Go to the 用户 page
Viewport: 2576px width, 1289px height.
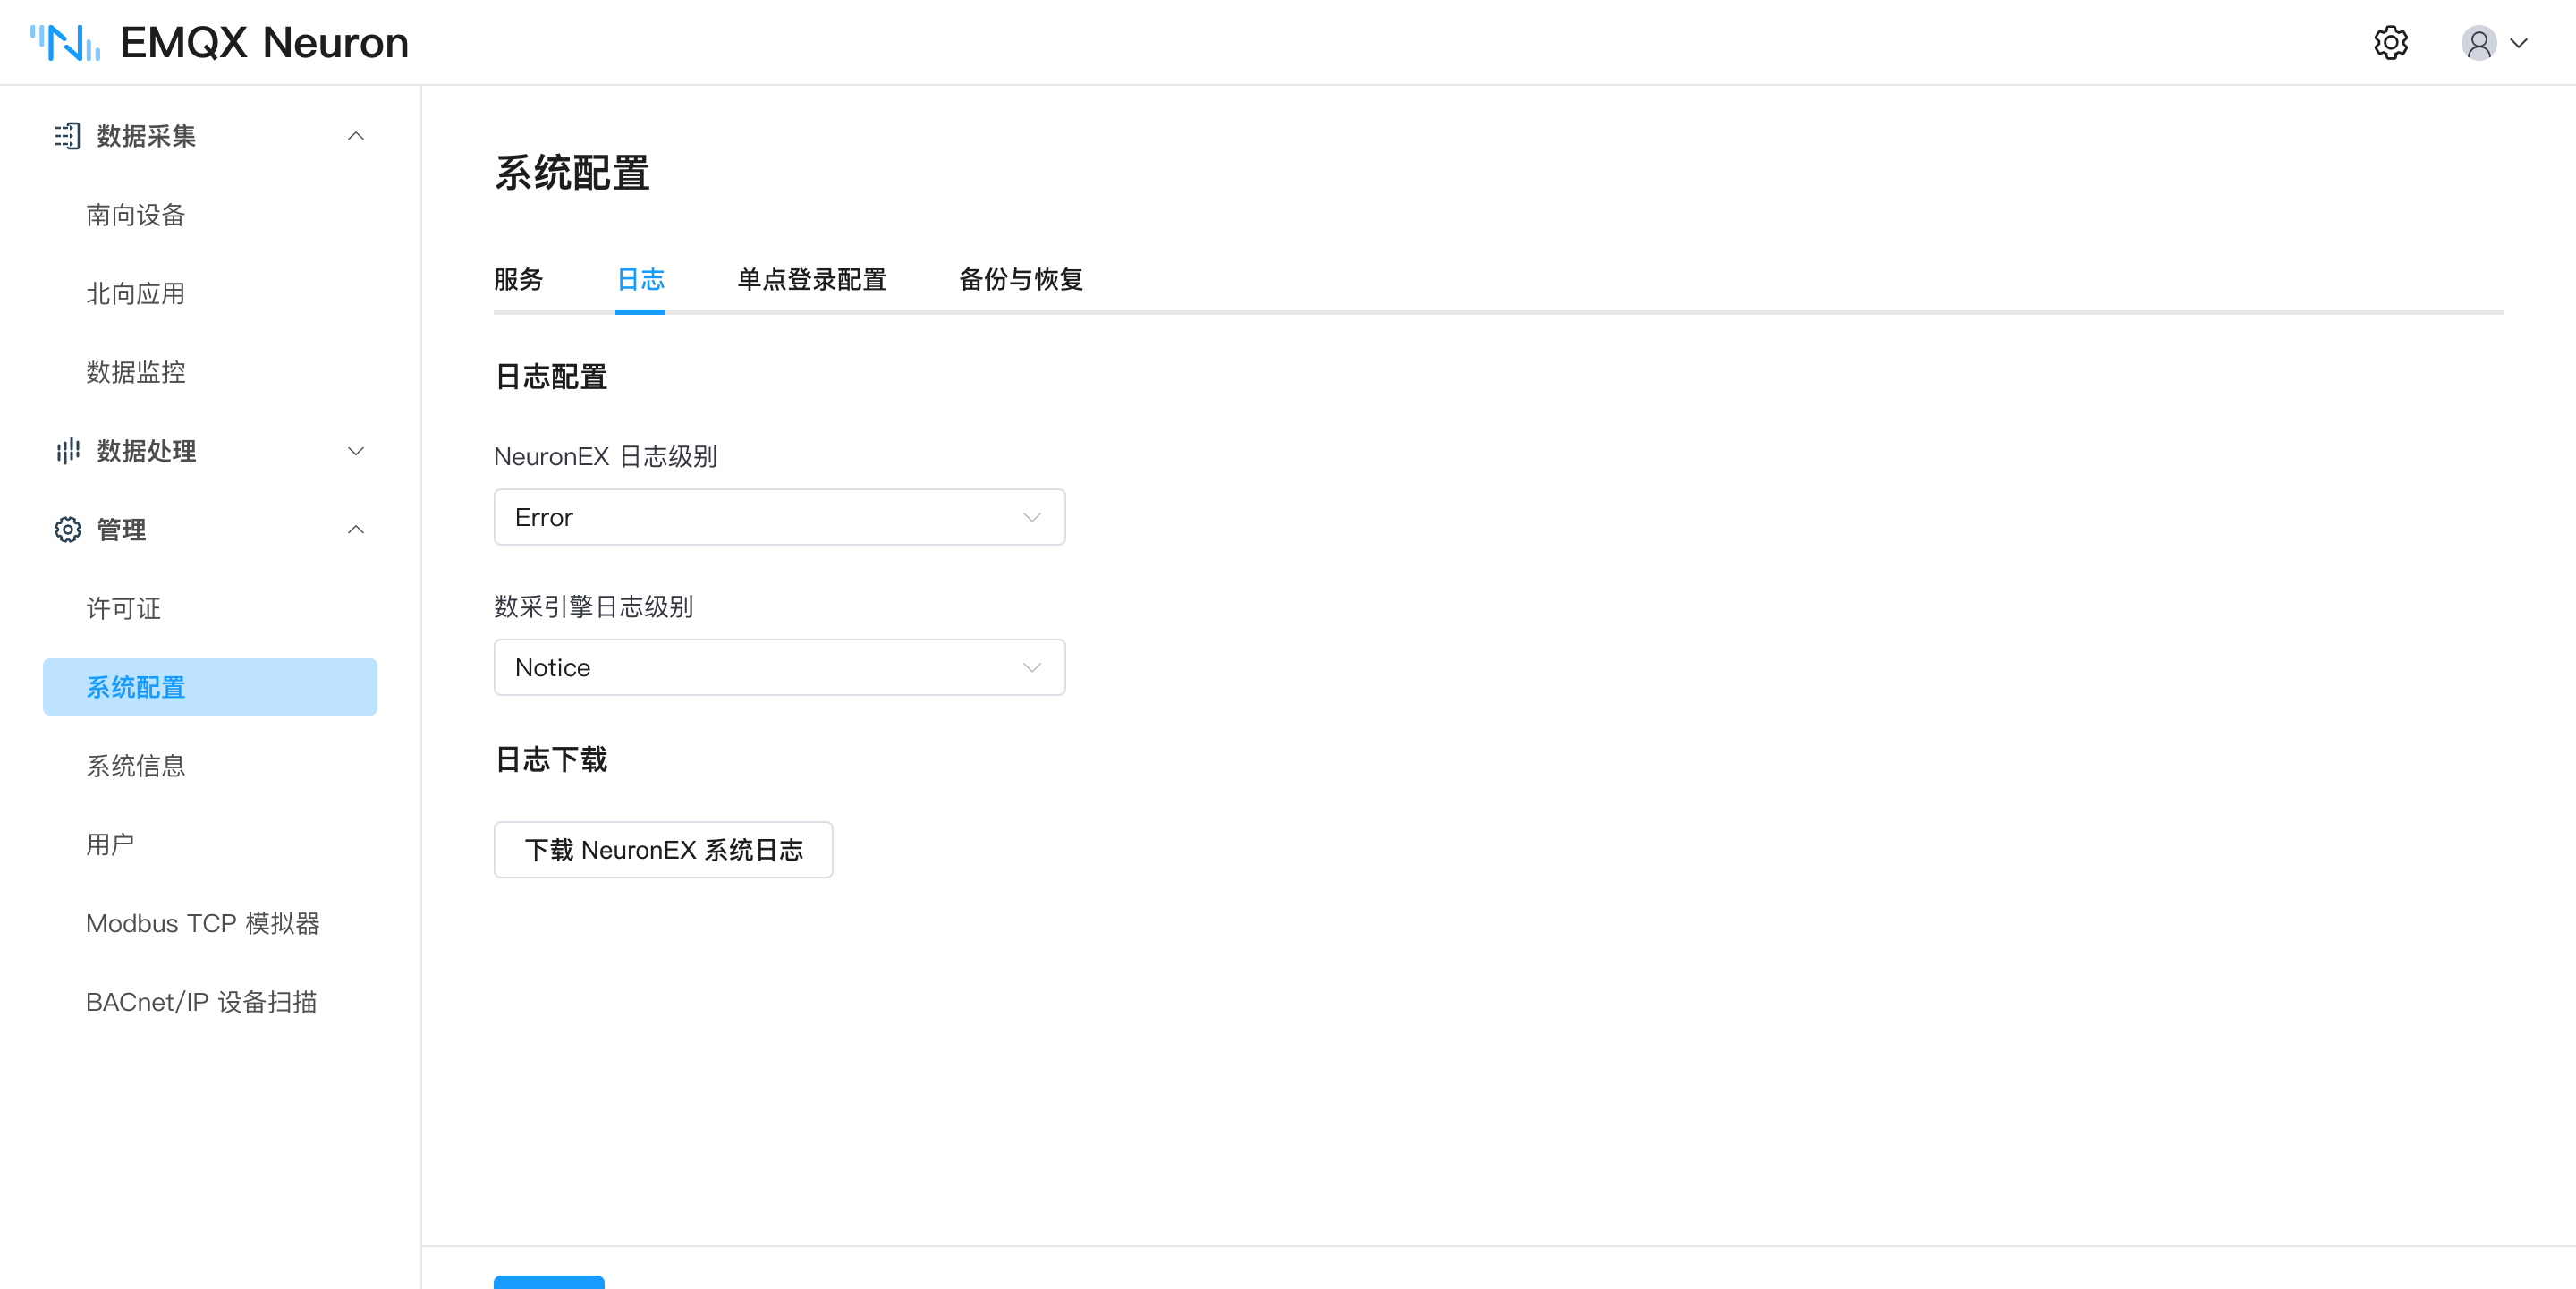click(x=110, y=844)
